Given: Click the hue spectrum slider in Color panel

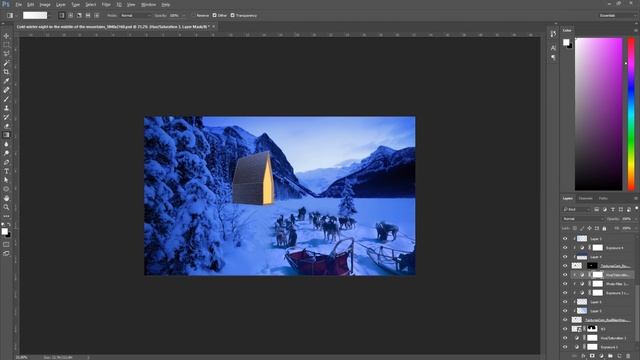Looking at the screenshot, I should pyautogui.click(x=631, y=114).
